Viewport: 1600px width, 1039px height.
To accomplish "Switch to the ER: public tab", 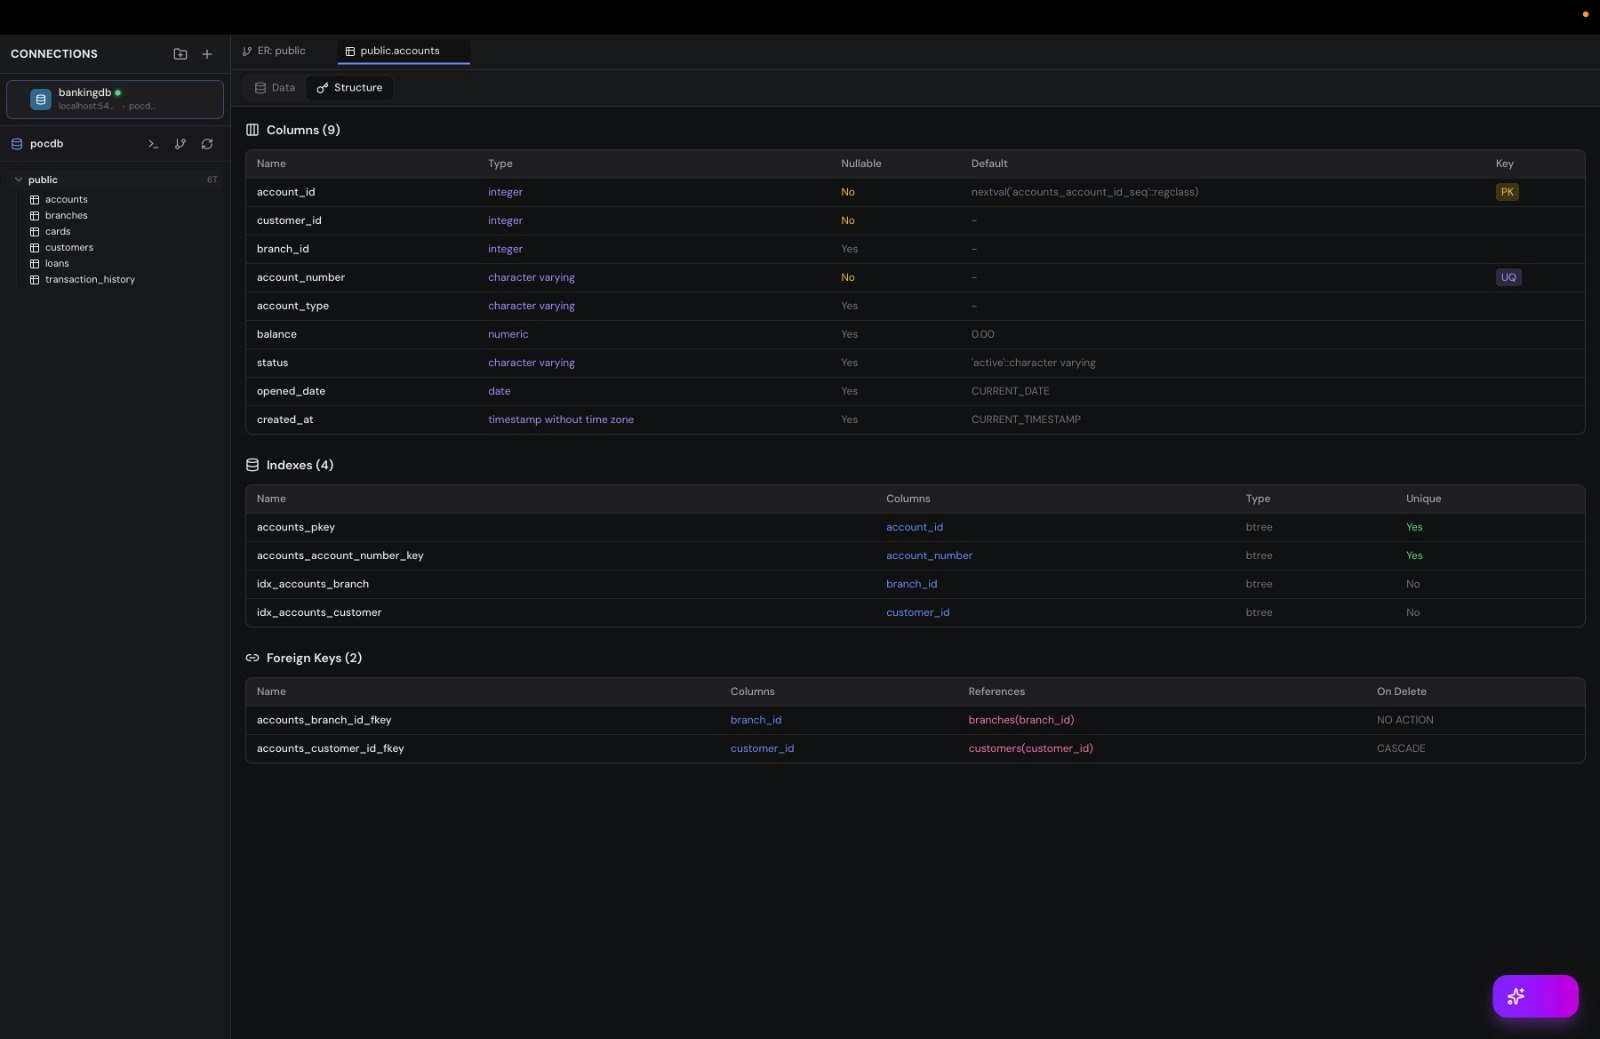I will (281, 50).
